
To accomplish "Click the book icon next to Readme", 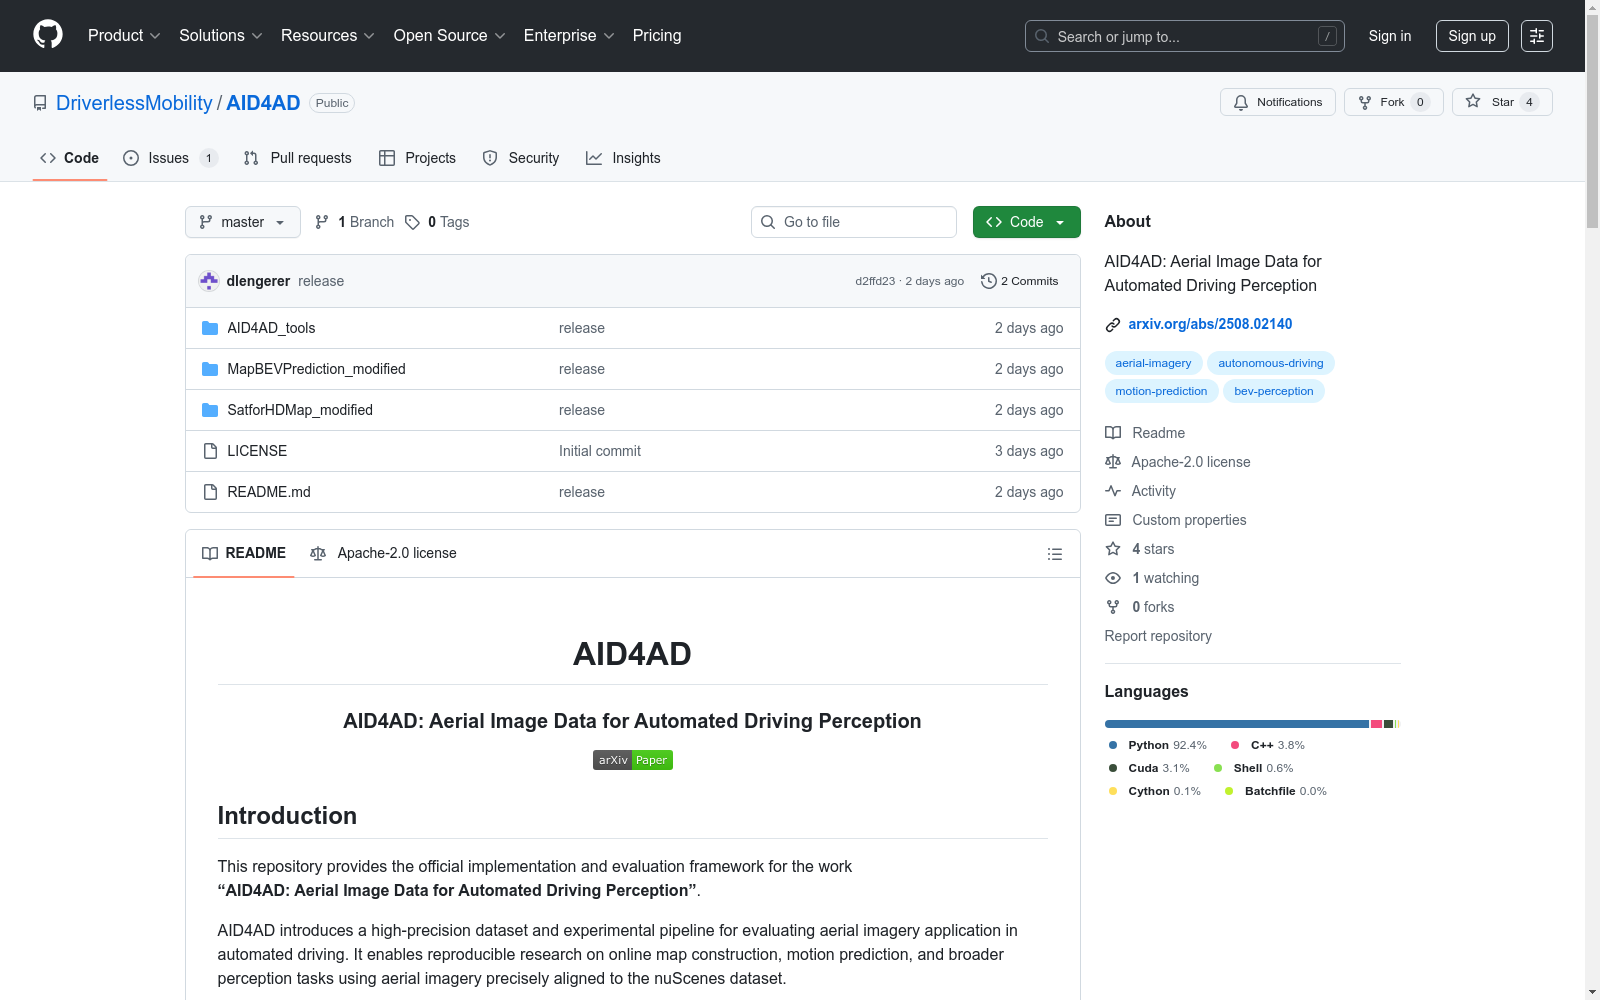I will (1113, 433).
